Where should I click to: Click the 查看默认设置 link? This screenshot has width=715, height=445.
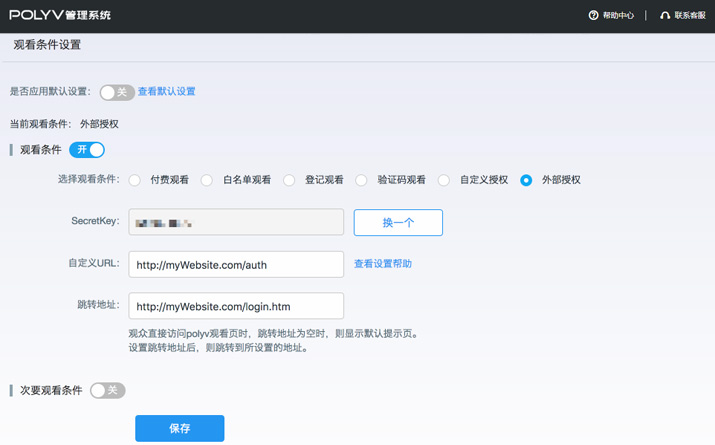click(x=166, y=92)
